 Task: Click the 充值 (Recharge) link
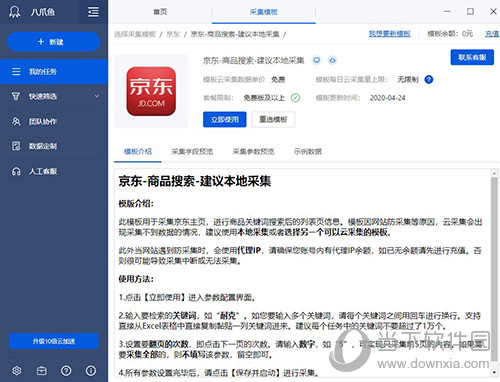[492, 34]
